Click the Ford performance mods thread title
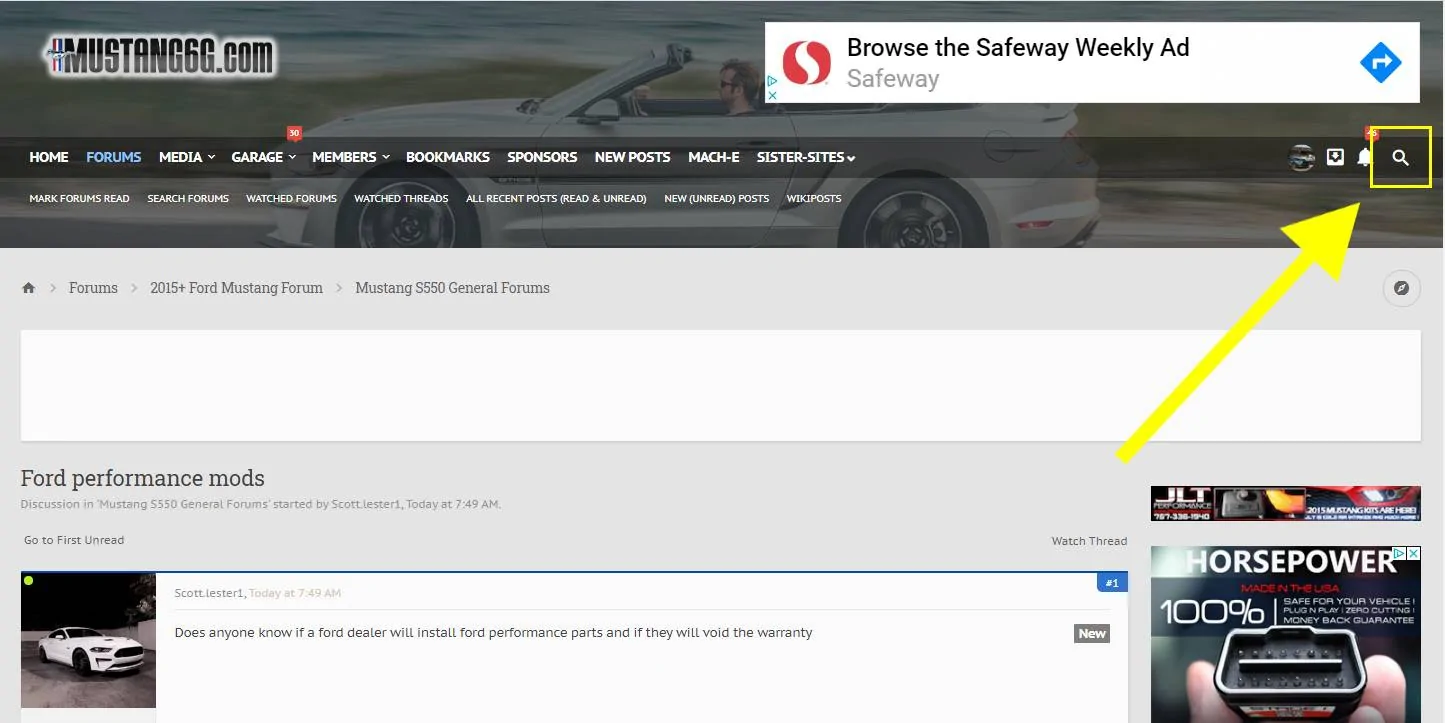 [x=142, y=478]
